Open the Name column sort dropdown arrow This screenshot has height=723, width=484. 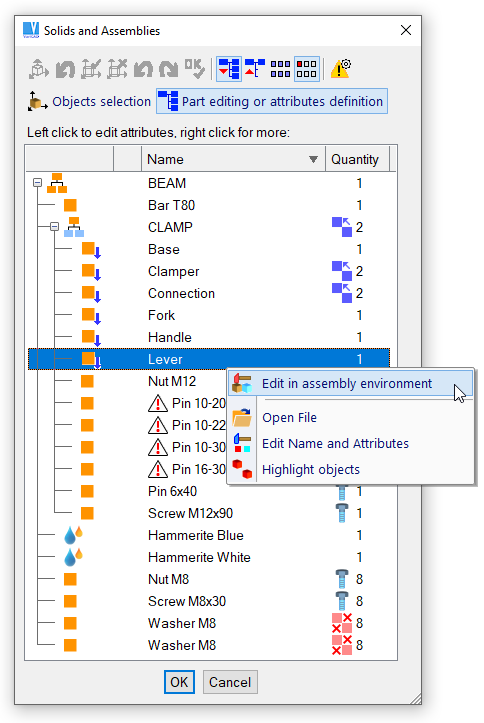click(313, 160)
